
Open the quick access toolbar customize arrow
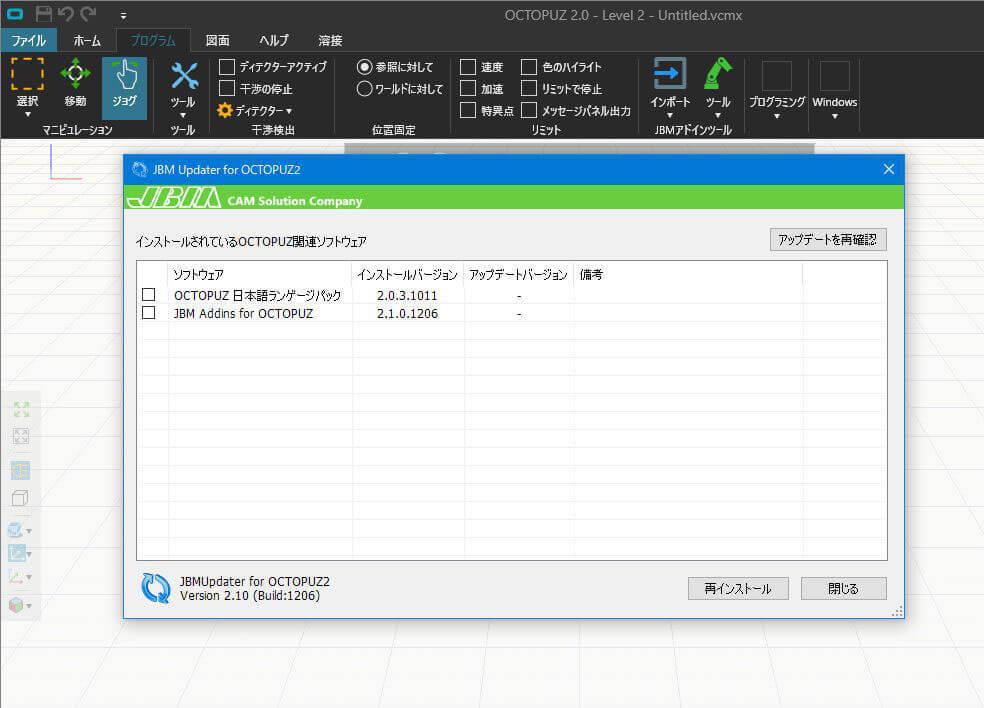123,15
